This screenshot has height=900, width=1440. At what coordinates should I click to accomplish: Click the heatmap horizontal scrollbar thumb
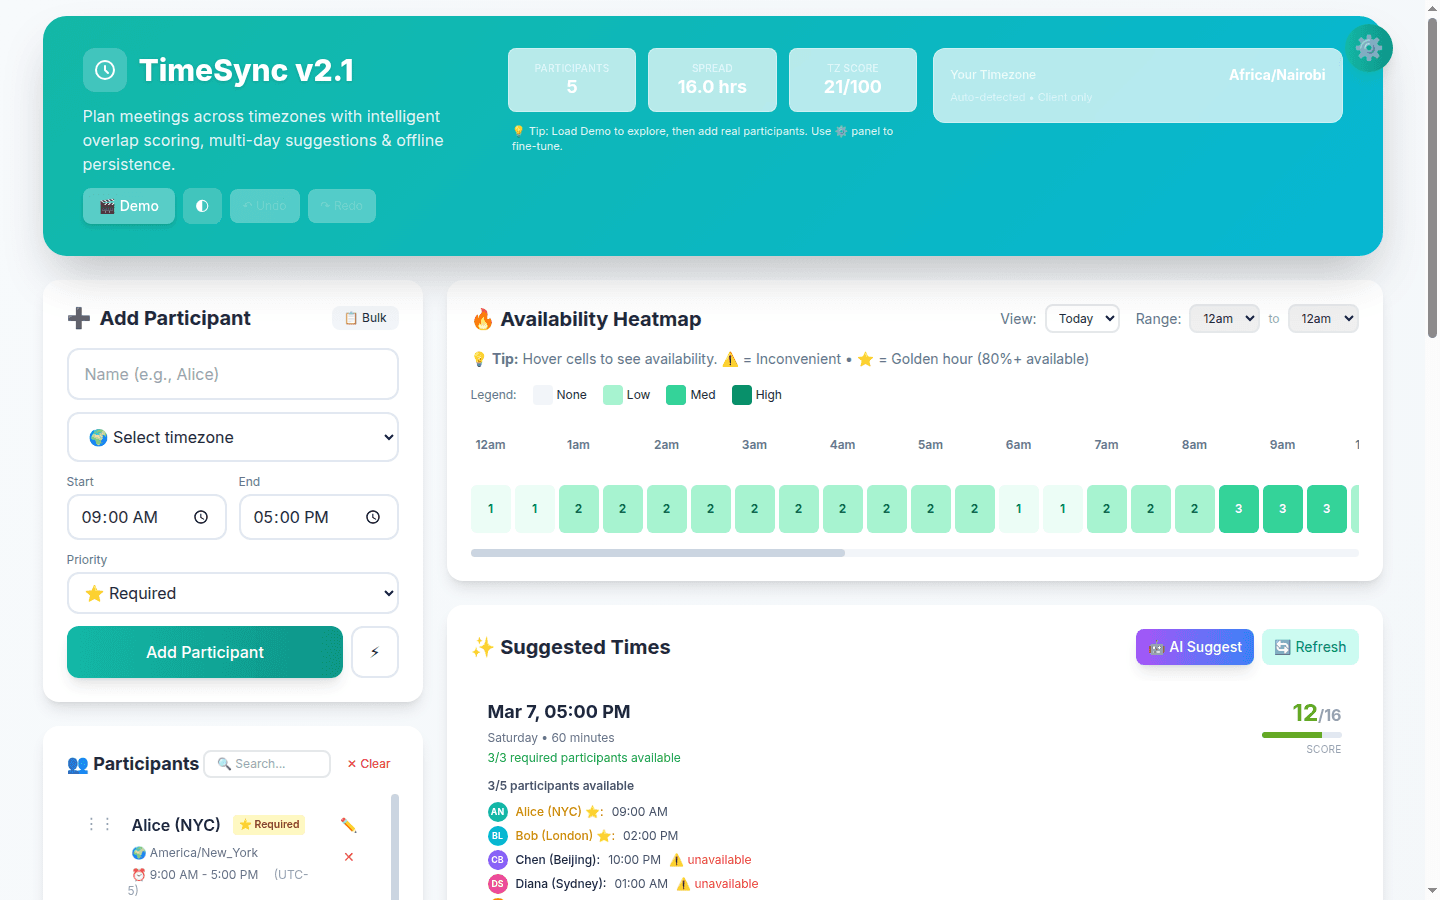coord(658,553)
